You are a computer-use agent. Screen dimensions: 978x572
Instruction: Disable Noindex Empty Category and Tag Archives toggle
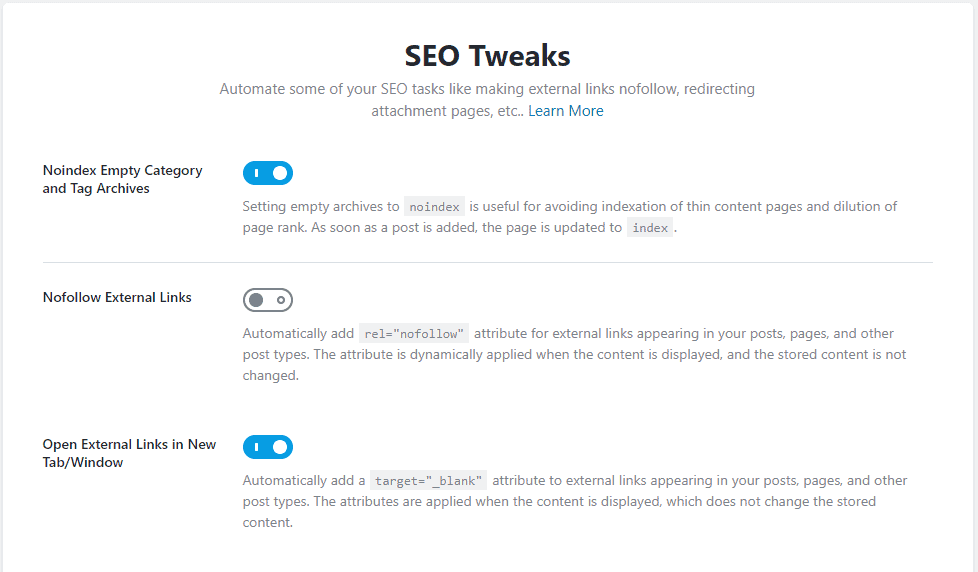[267, 173]
